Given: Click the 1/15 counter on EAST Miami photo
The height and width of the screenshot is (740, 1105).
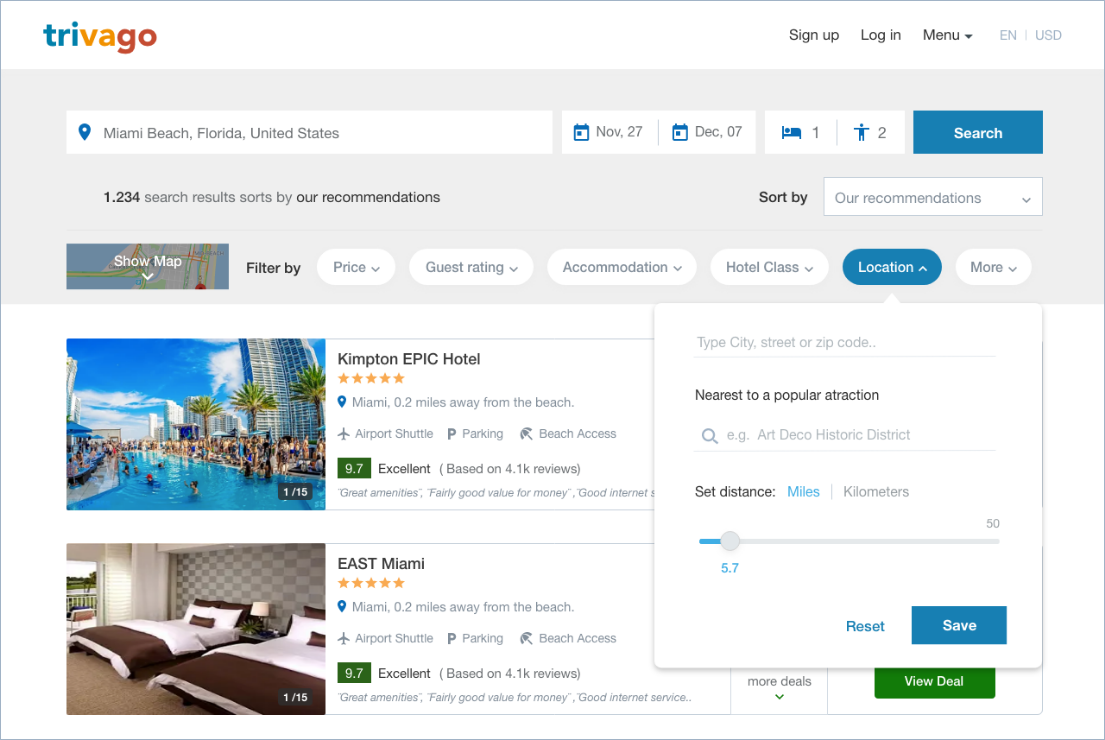Looking at the screenshot, I should coord(295,697).
